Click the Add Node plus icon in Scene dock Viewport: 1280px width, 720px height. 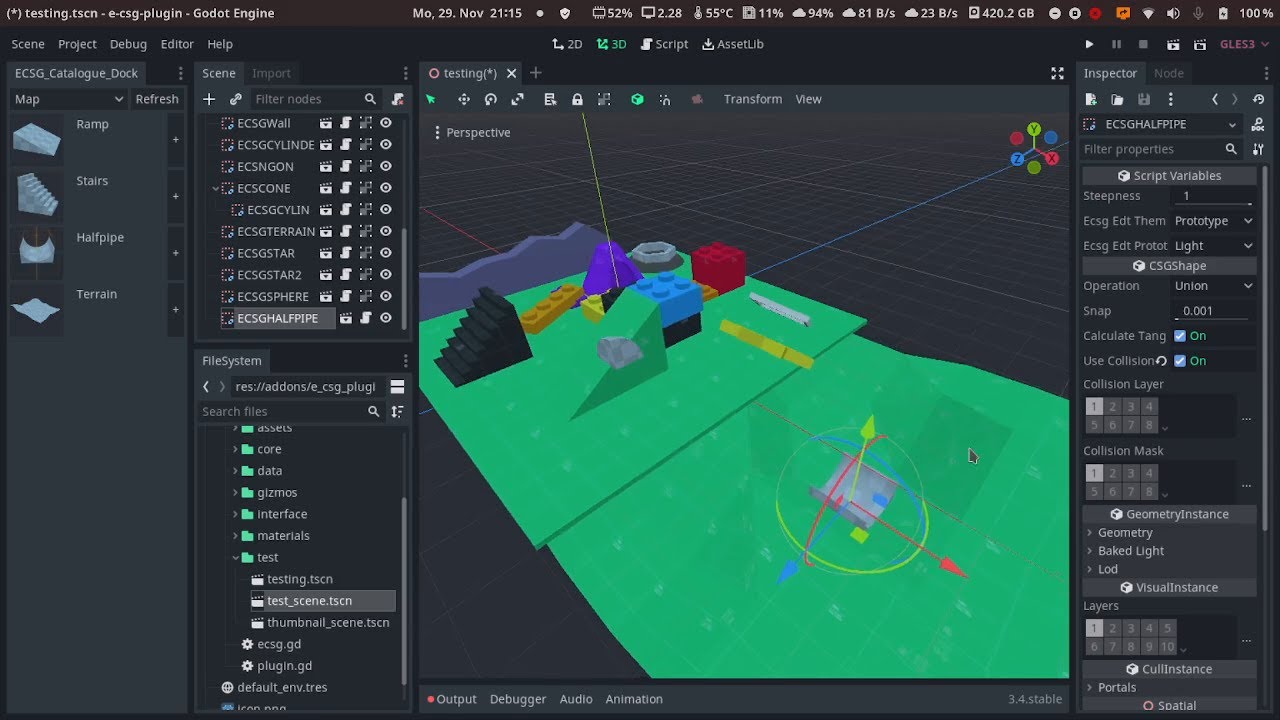click(209, 99)
